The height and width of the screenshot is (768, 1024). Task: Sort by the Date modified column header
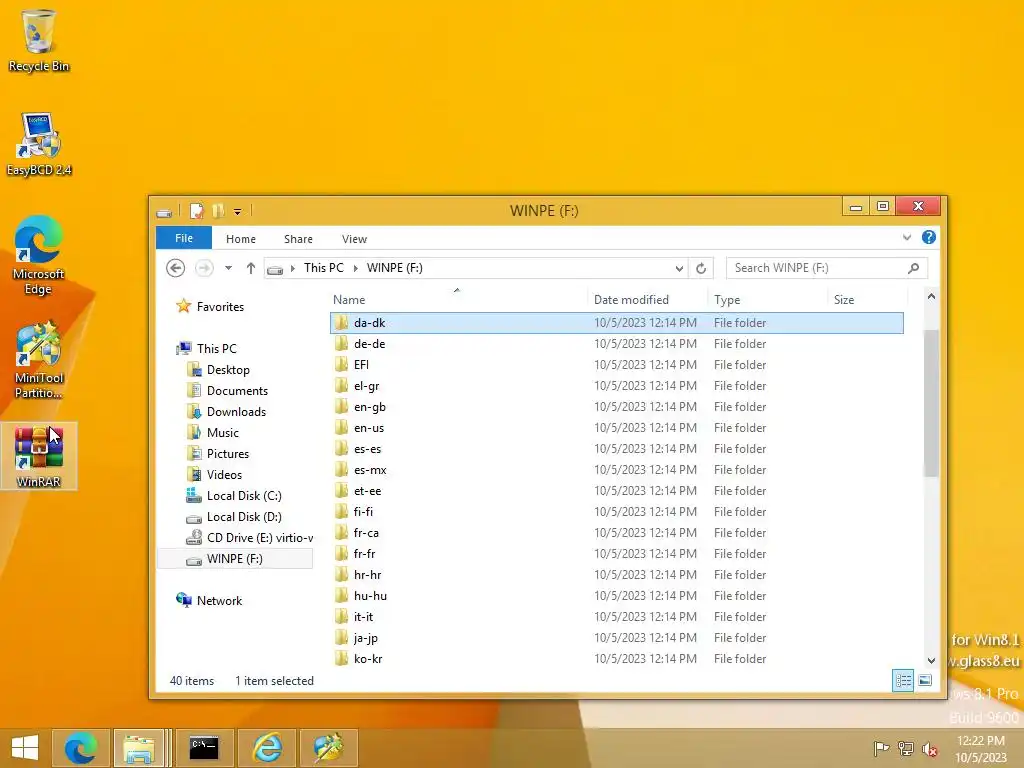point(647,300)
